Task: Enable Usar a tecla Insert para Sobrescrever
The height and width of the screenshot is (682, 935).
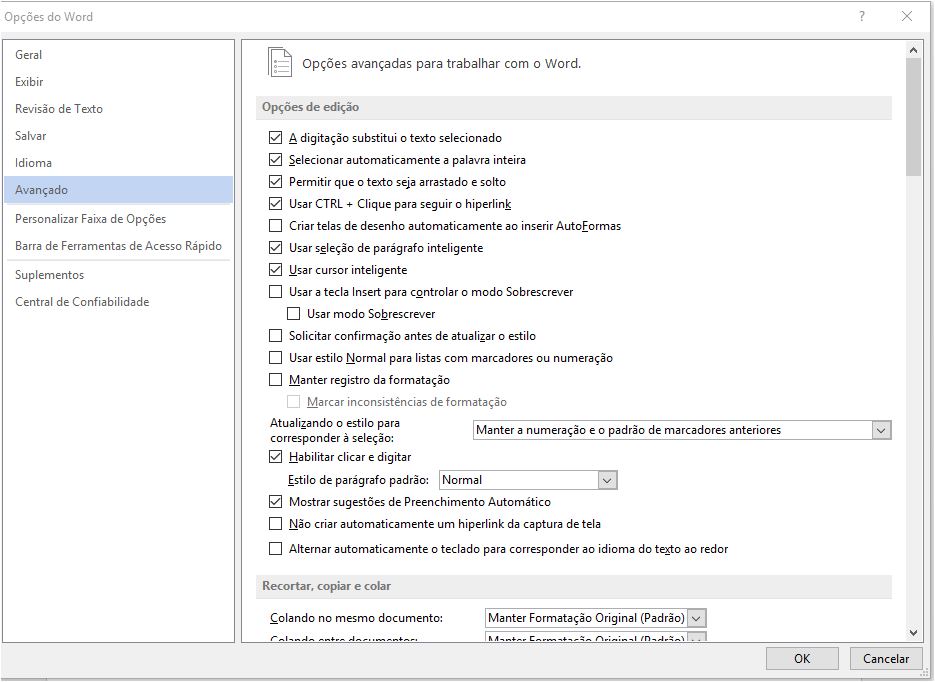Action: click(275, 292)
